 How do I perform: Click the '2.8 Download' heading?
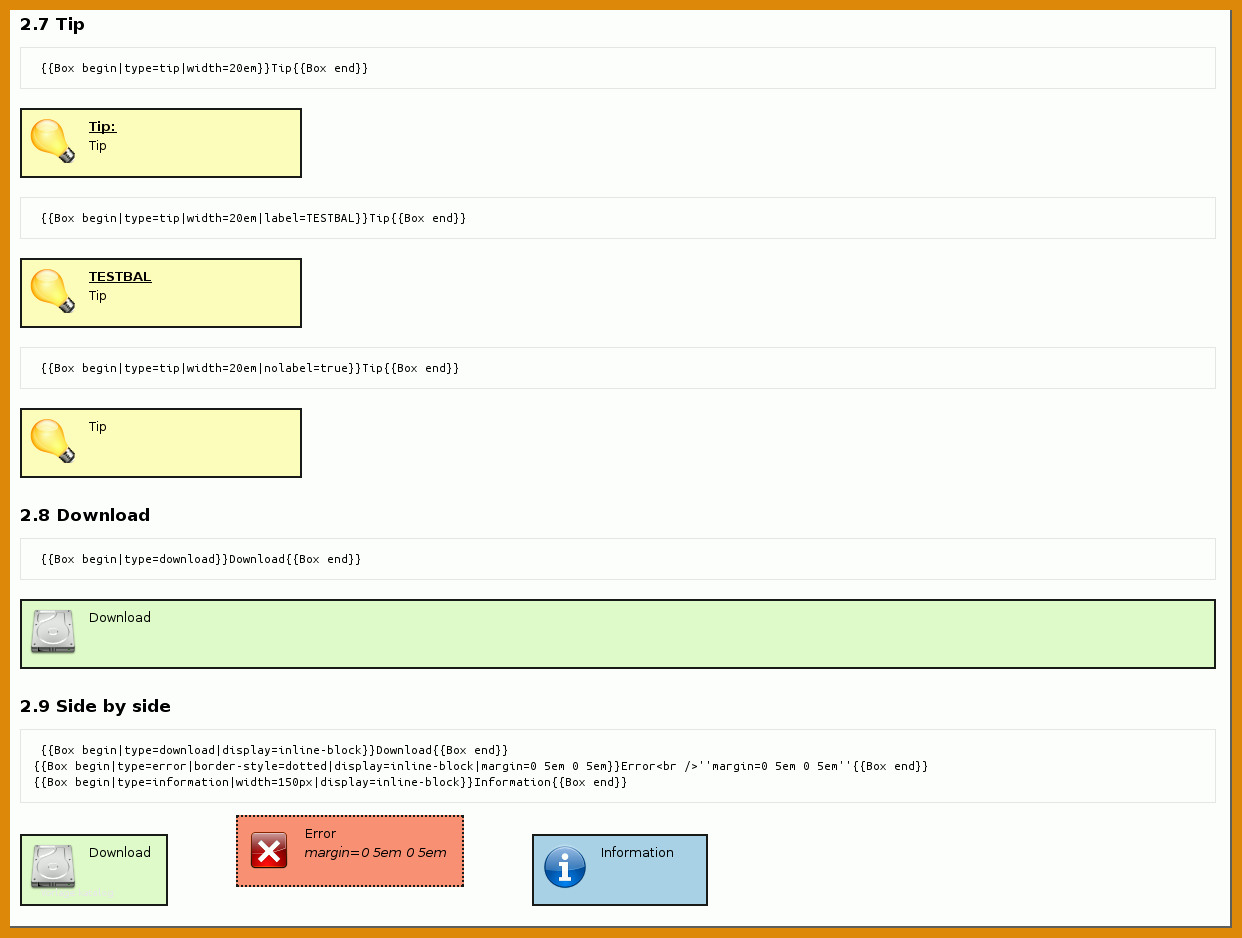click(85, 515)
